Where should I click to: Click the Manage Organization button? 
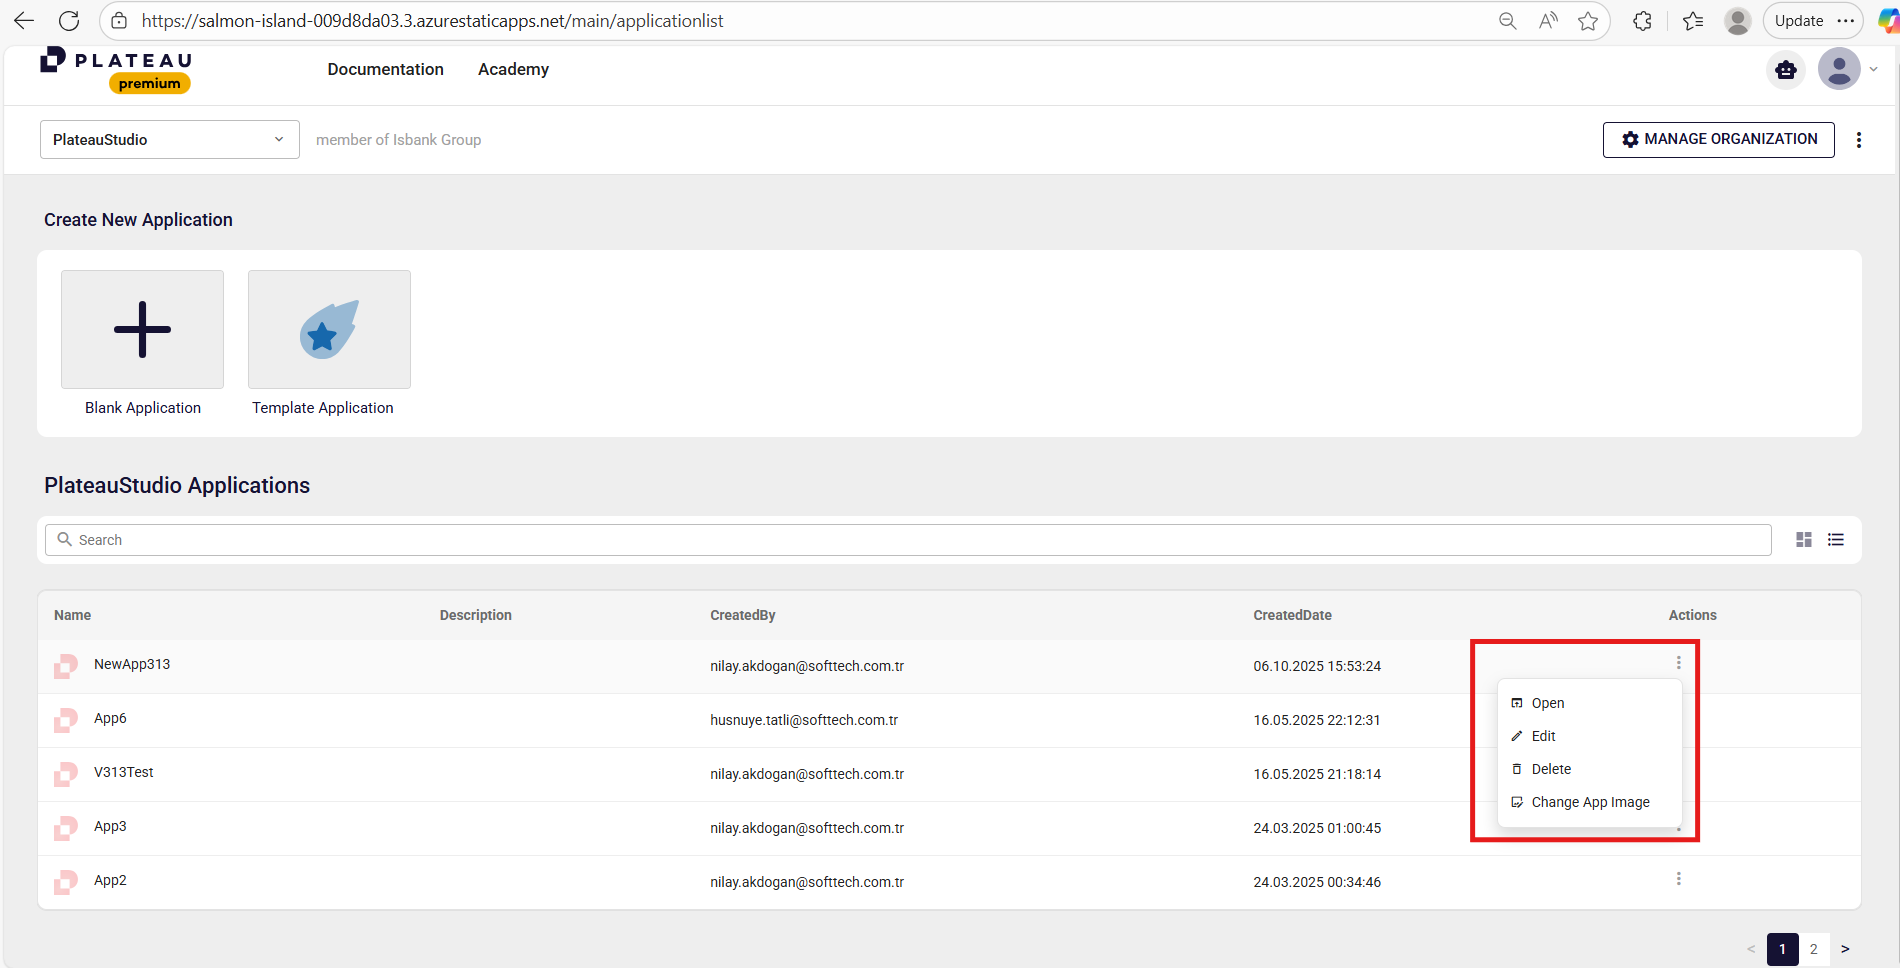1718,140
